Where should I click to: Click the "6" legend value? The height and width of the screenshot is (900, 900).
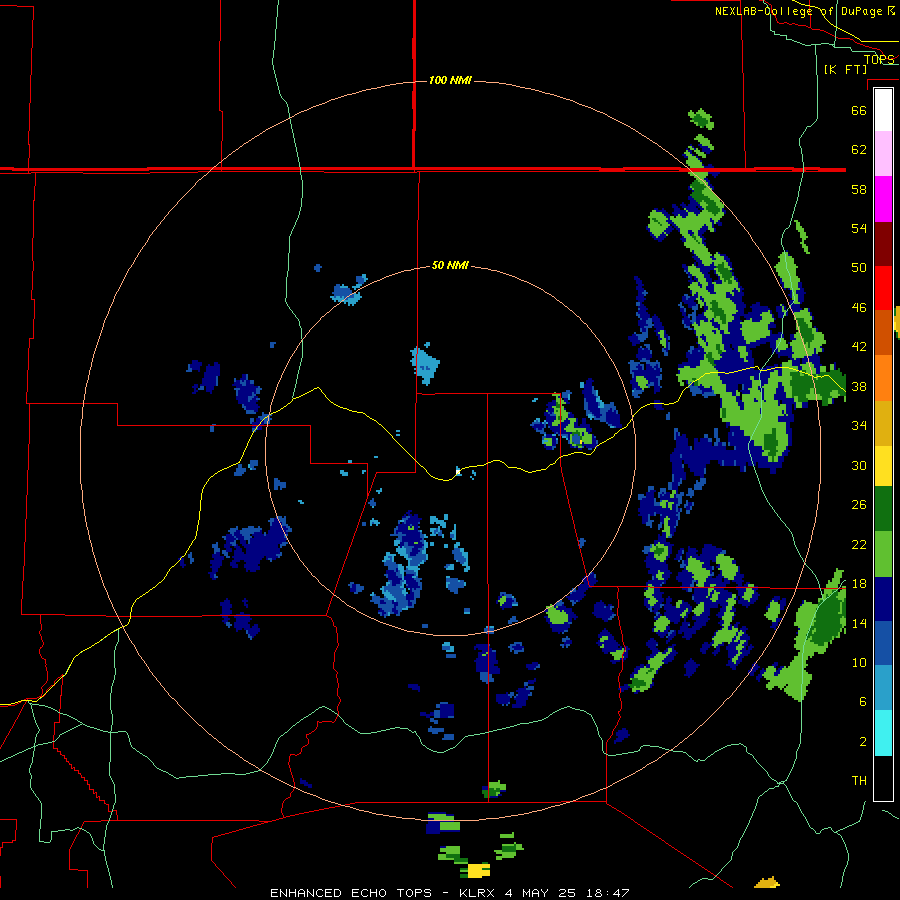863,701
